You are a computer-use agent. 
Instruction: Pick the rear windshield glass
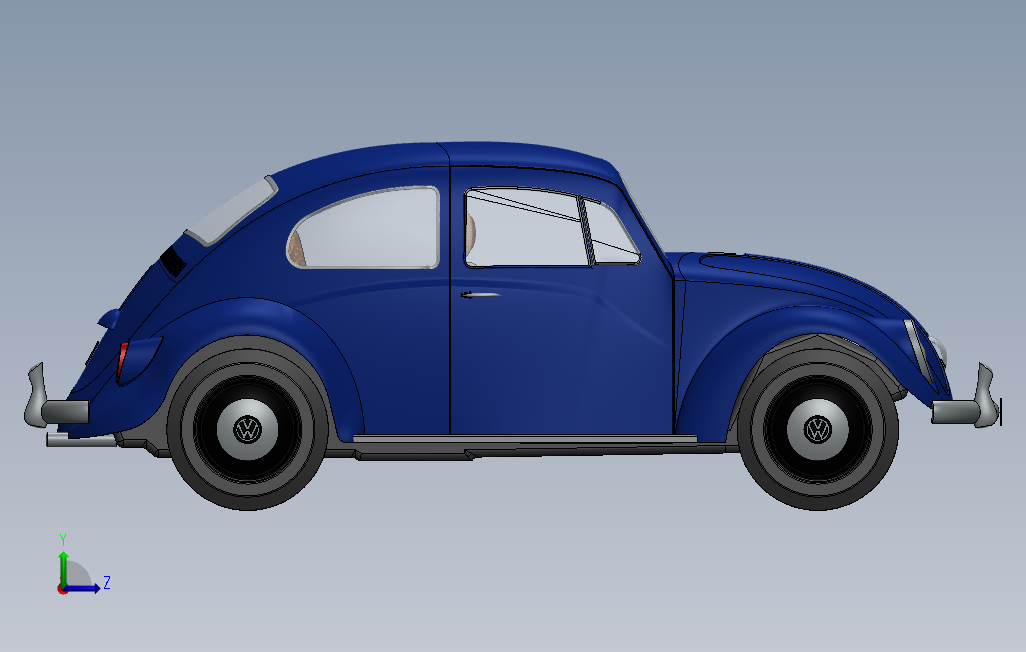point(231,211)
